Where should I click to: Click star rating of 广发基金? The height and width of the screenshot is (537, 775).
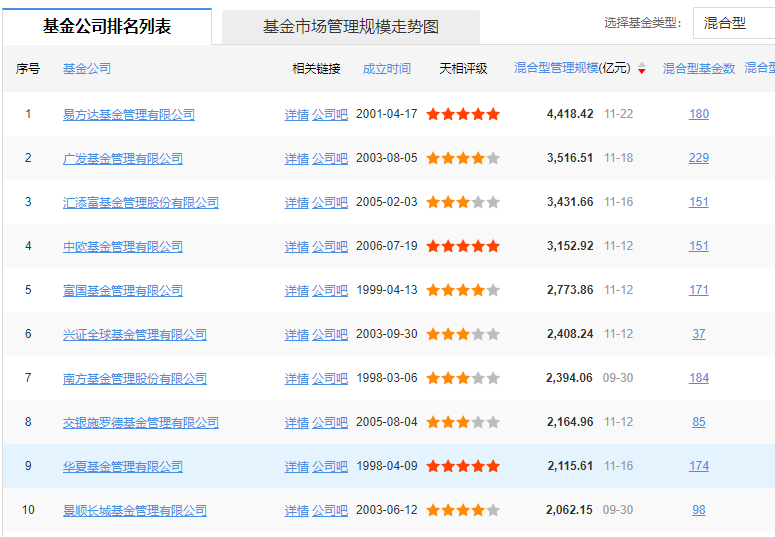tap(463, 158)
